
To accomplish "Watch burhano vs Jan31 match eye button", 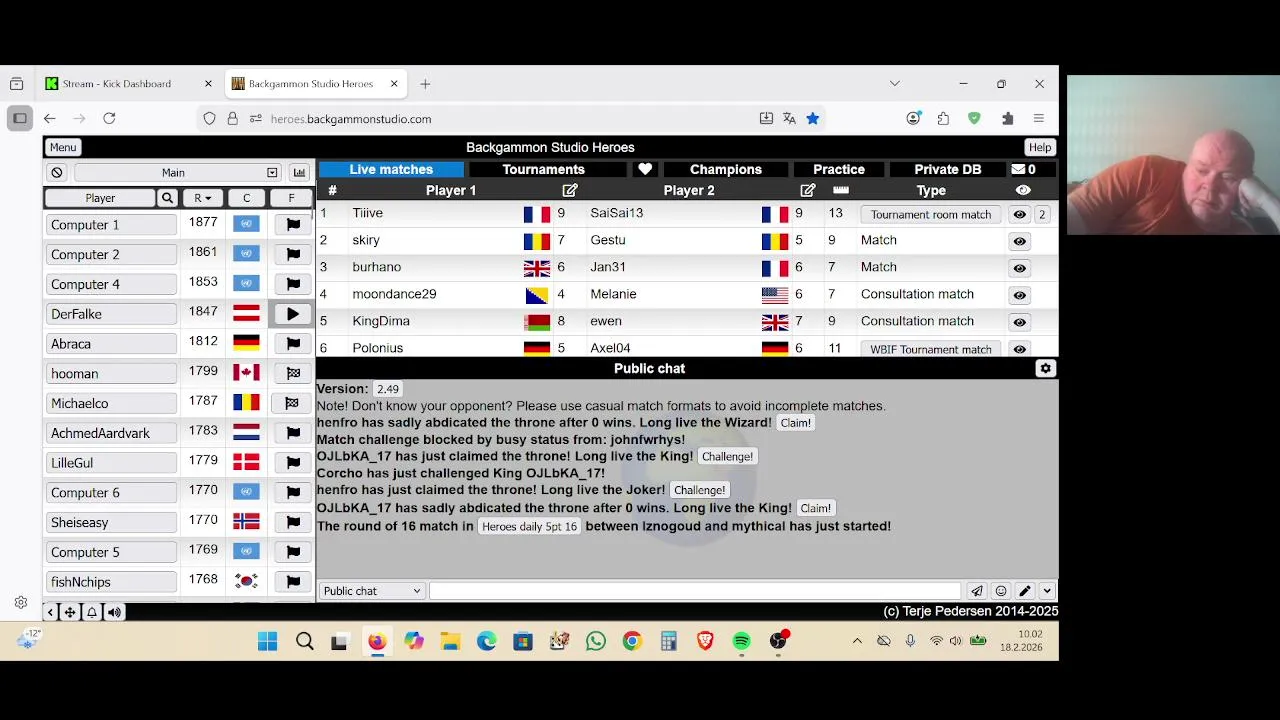I will pos(1019,268).
